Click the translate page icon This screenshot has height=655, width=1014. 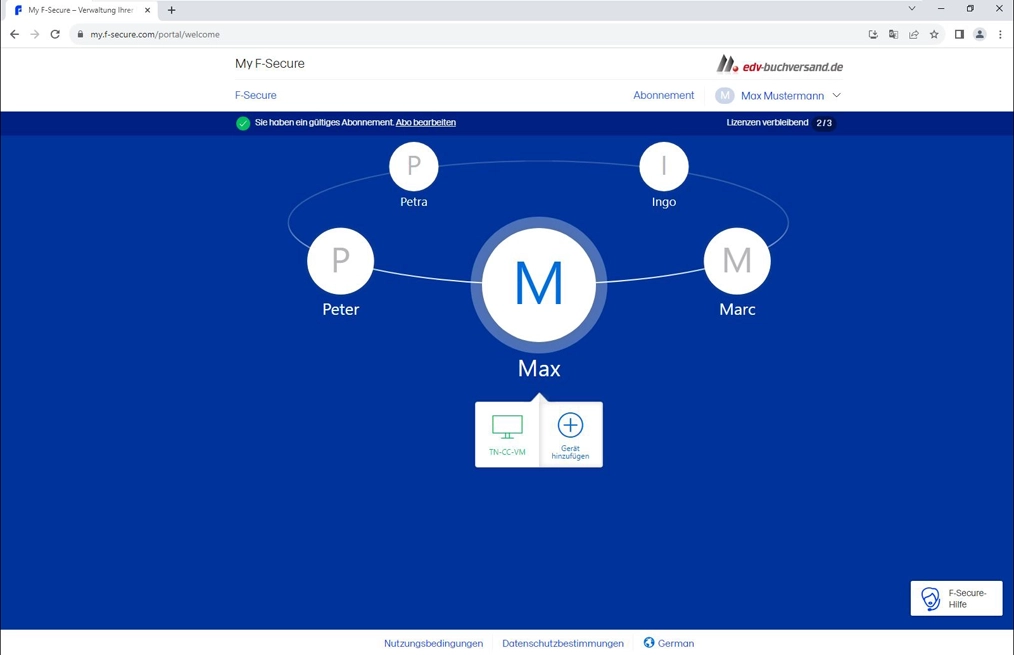pos(893,34)
